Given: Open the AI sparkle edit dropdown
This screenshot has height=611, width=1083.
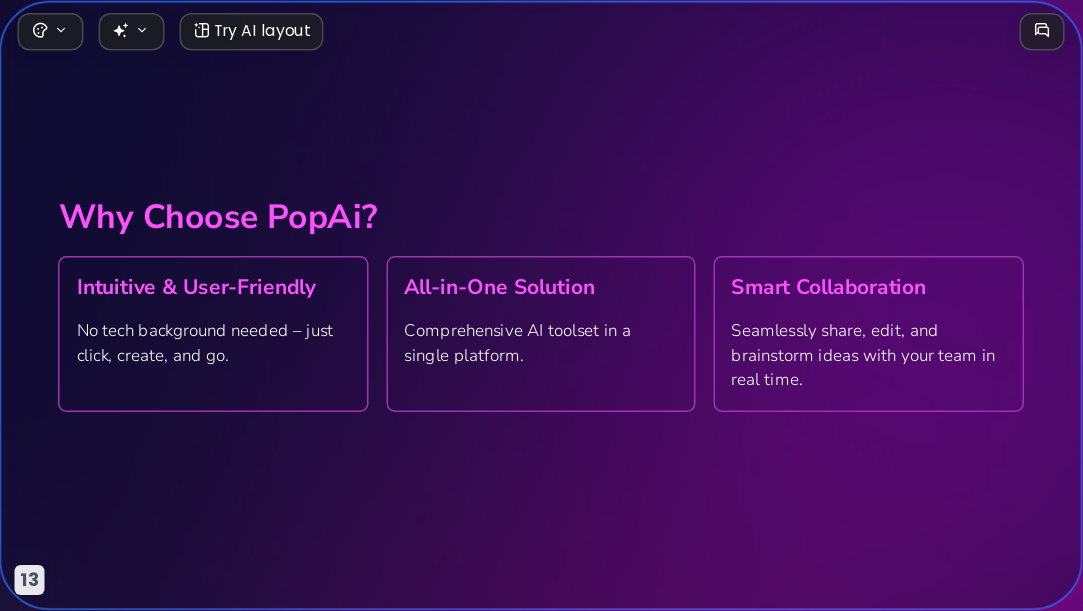Looking at the screenshot, I should pos(131,31).
